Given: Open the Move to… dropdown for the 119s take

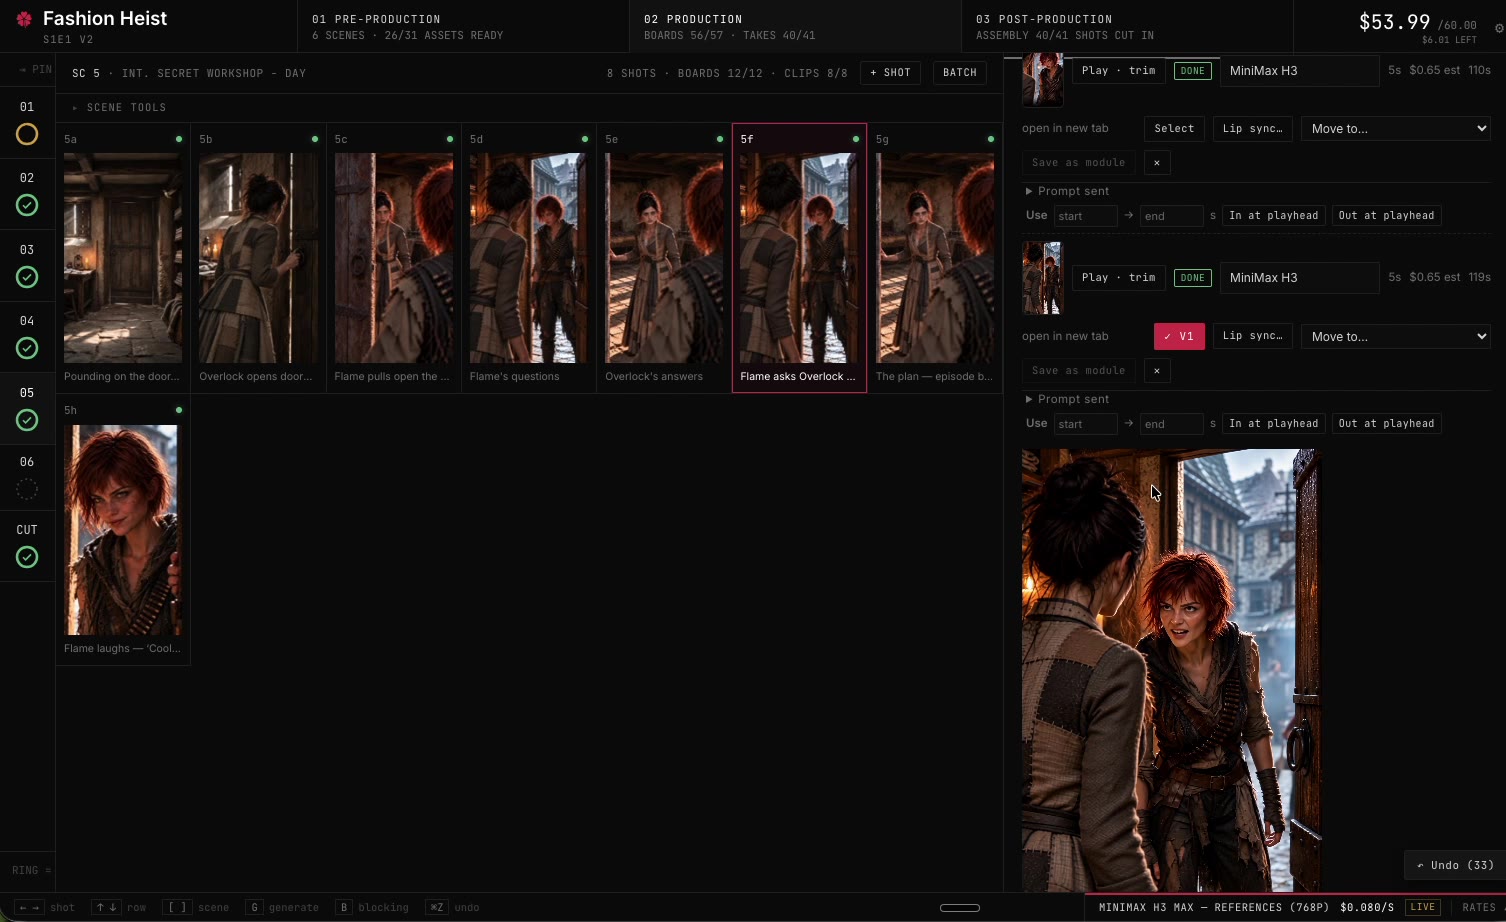Looking at the screenshot, I should pos(1395,336).
